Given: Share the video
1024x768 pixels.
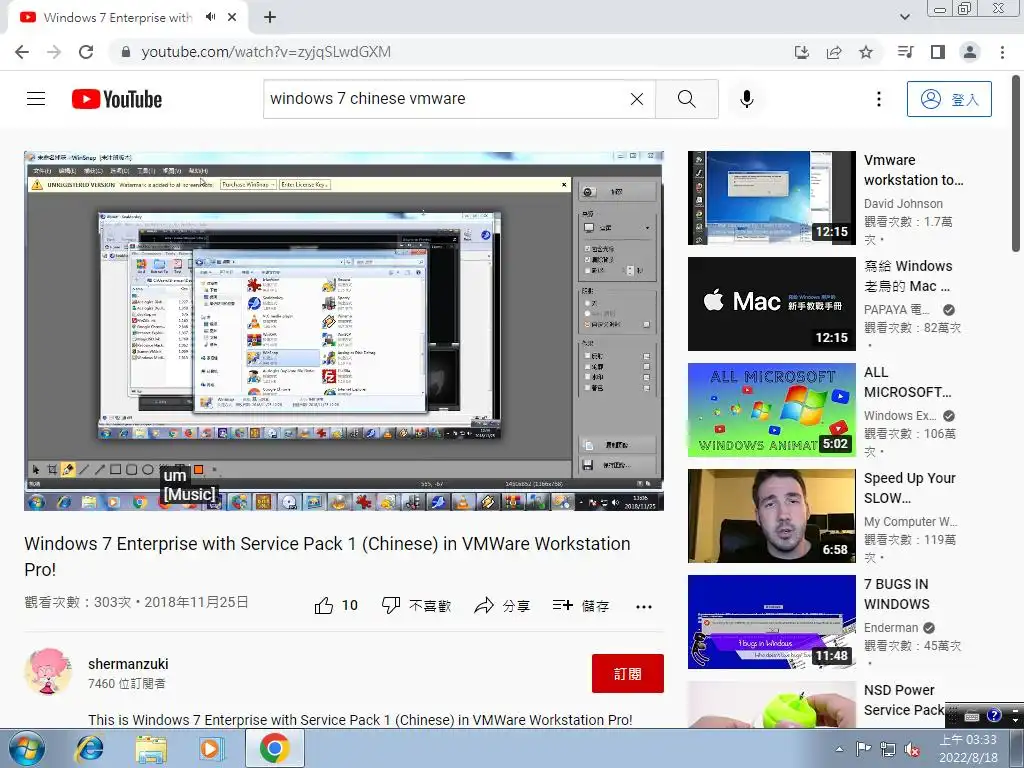Looking at the screenshot, I should [x=502, y=606].
